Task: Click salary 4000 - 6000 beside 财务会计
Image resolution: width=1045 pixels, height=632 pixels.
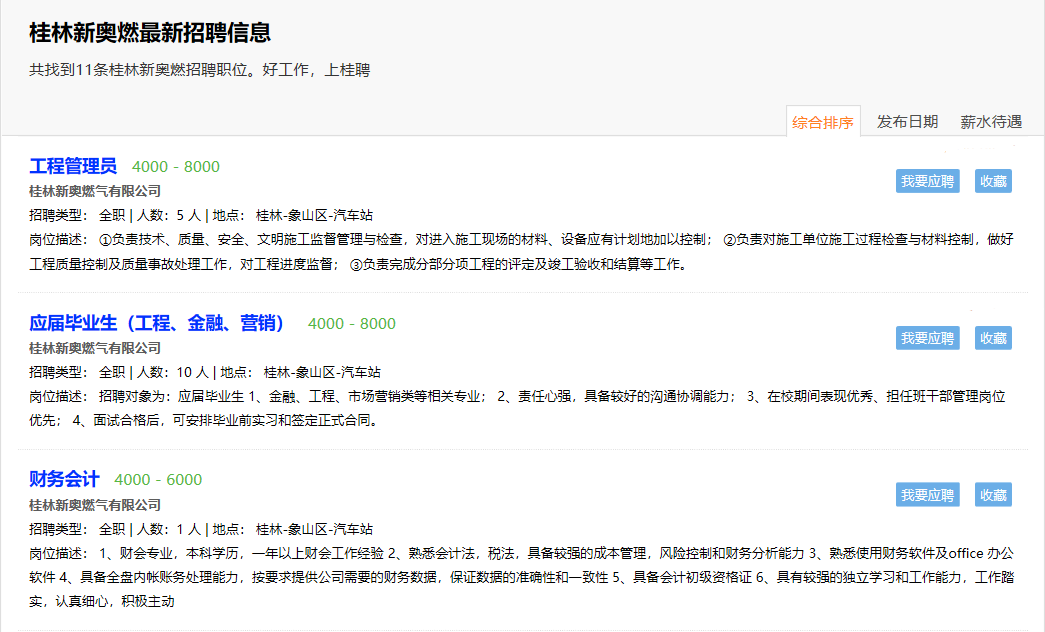Action: pos(158,480)
